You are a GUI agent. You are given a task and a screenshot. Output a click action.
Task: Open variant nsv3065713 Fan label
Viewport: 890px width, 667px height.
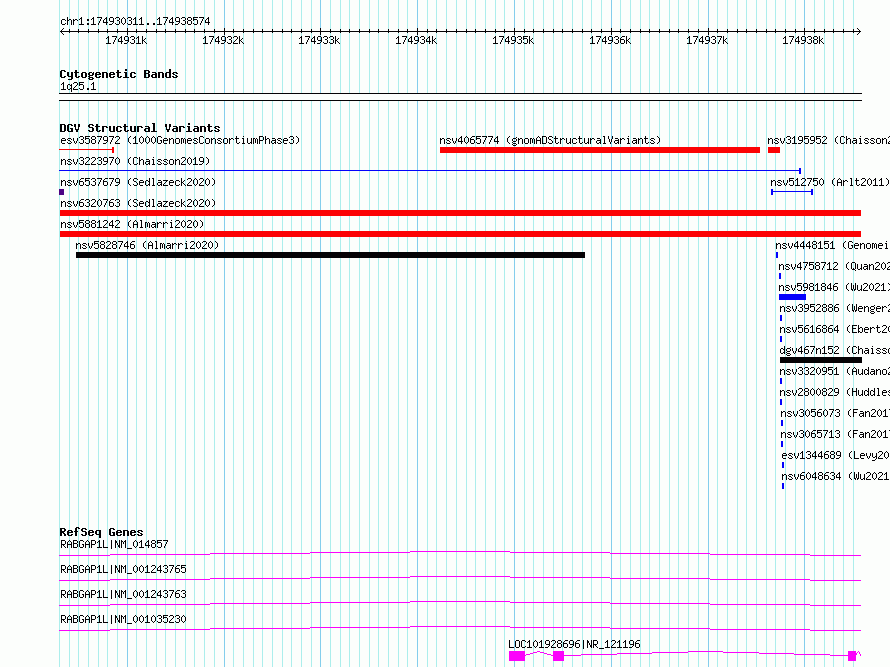[x=835, y=434]
